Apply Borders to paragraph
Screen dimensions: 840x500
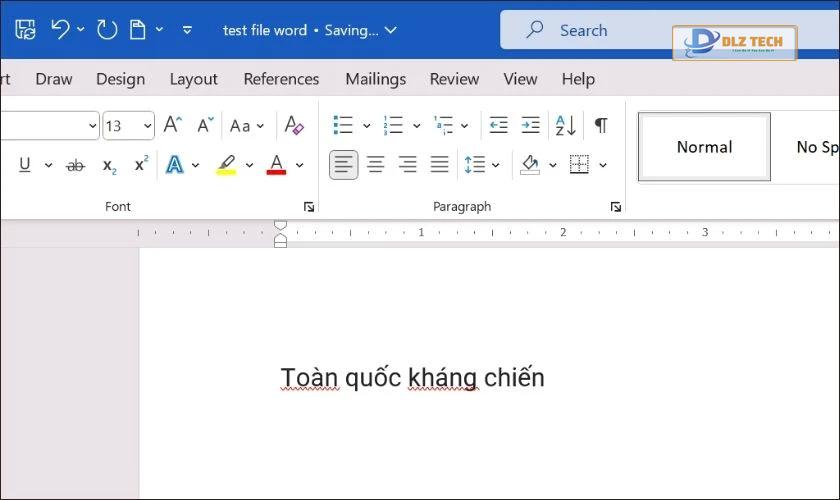(579, 165)
